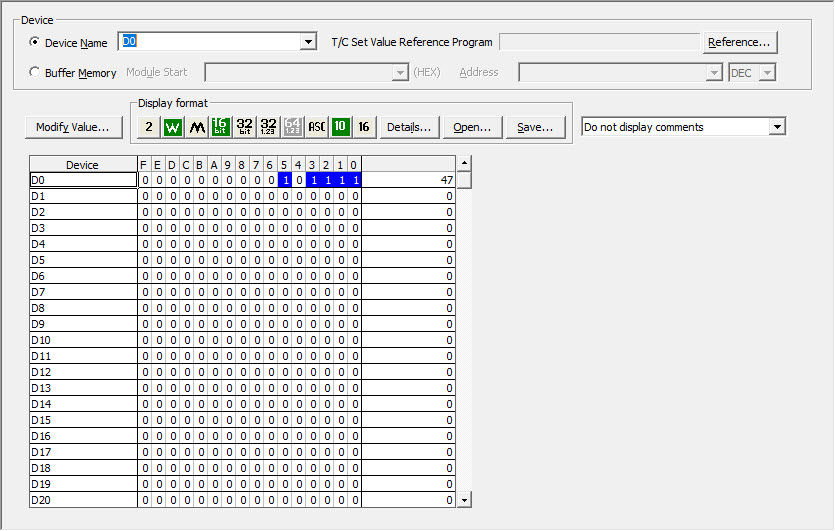Click the device table scrollbar thumb
Screen dimensions: 835x531
point(464,180)
